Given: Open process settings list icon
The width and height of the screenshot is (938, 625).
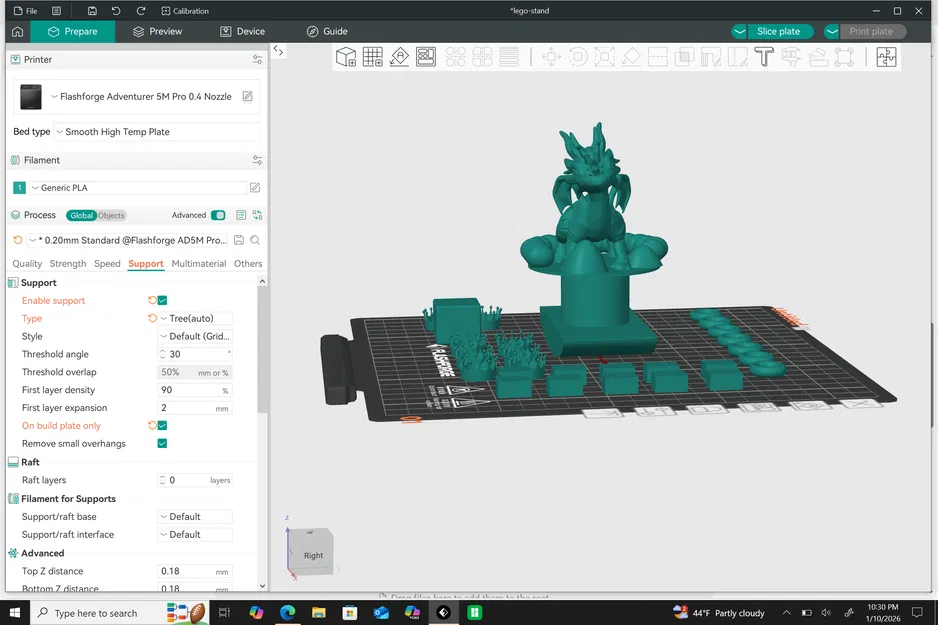Looking at the screenshot, I should click(x=241, y=215).
